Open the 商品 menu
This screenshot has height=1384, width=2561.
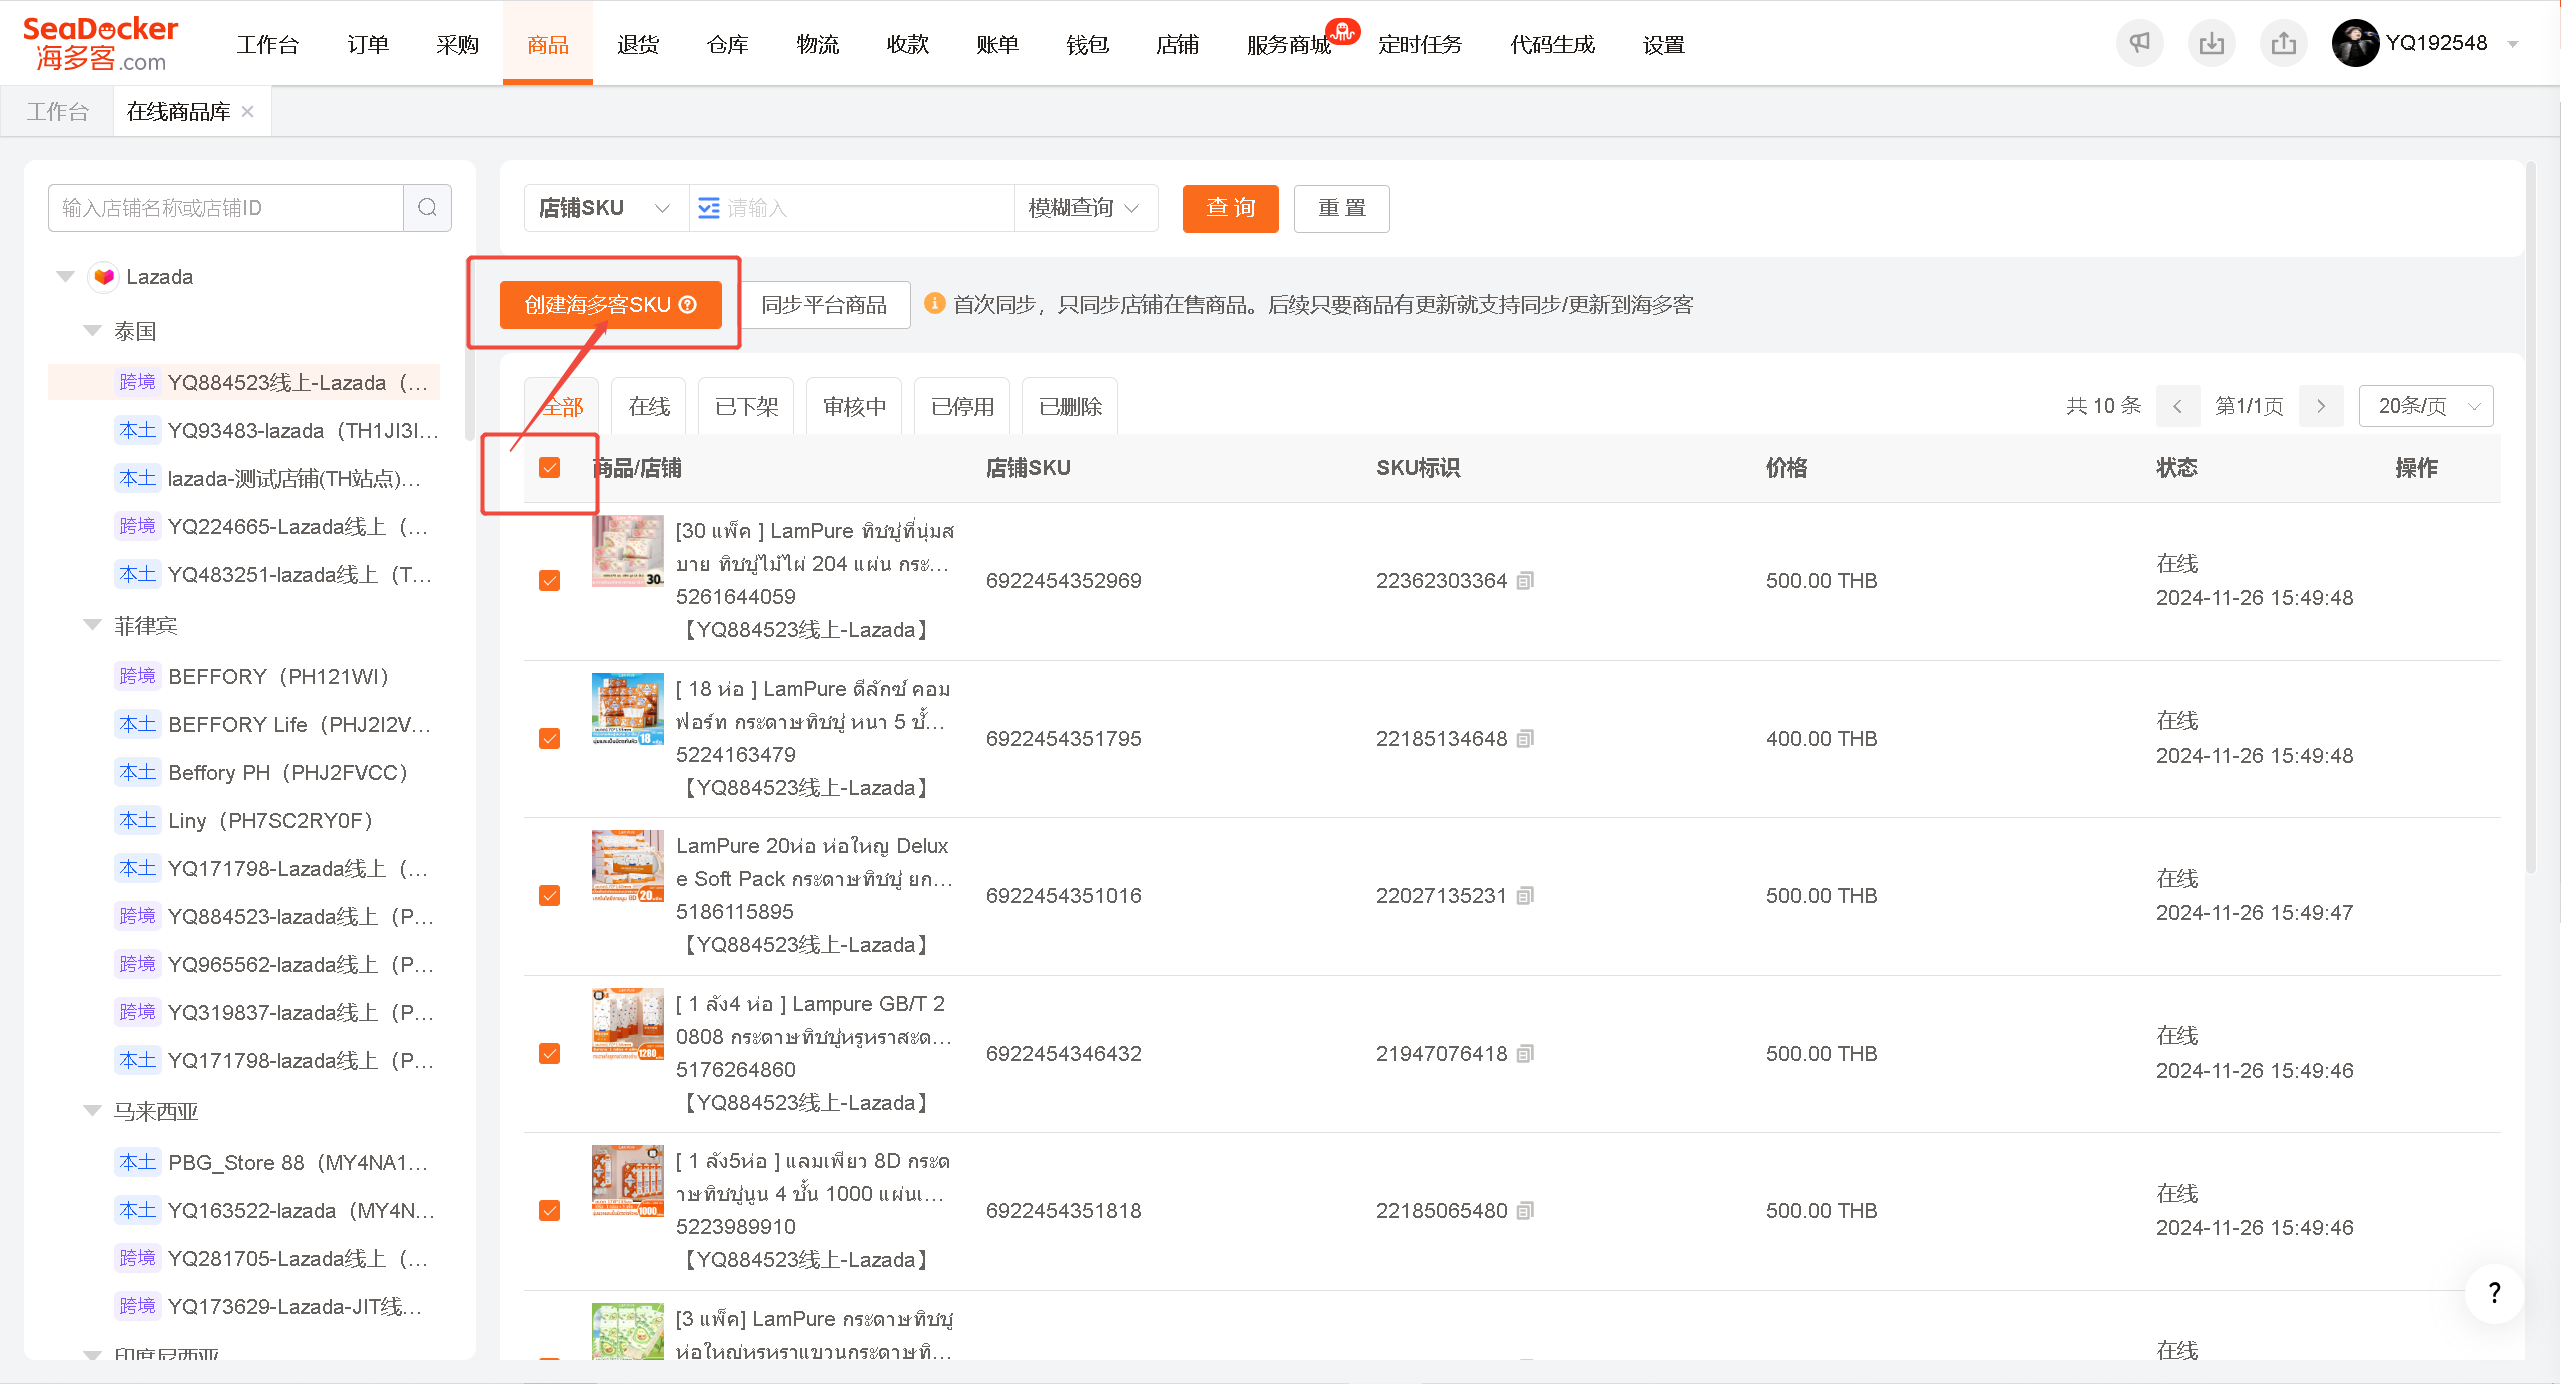[x=548, y=45]
